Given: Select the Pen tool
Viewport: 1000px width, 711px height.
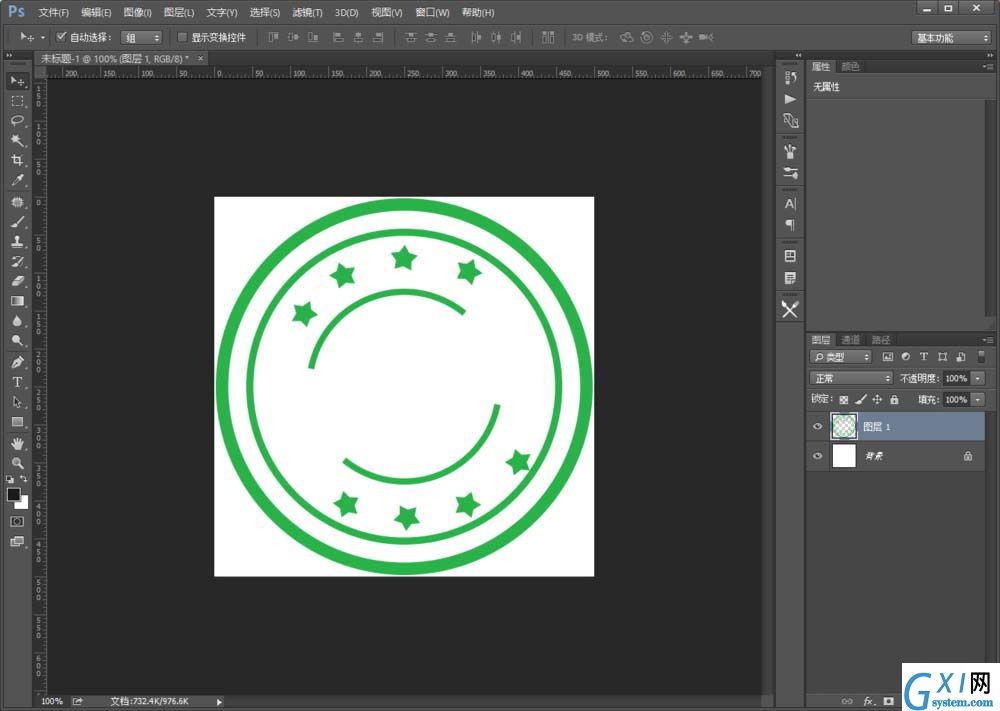Looking at the screenshot, I should (x=17, y=362).
